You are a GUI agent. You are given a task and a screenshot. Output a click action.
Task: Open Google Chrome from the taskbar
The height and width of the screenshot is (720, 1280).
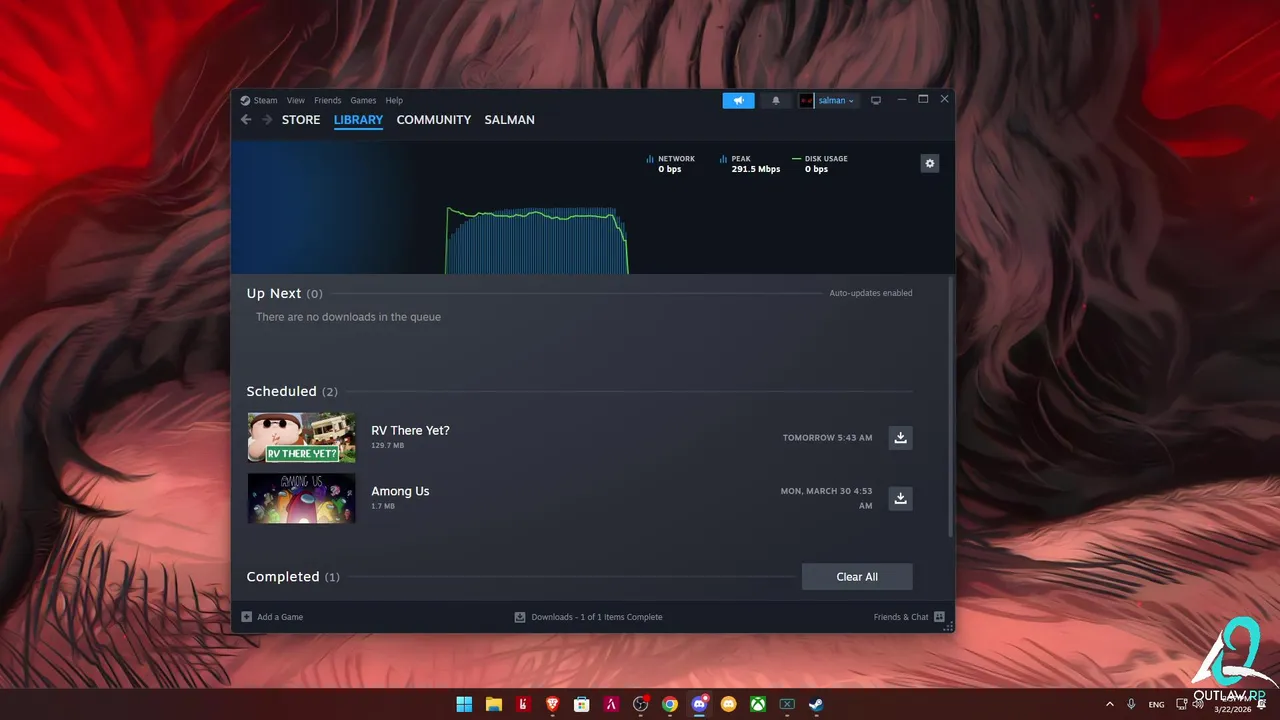tap(670, 704)
